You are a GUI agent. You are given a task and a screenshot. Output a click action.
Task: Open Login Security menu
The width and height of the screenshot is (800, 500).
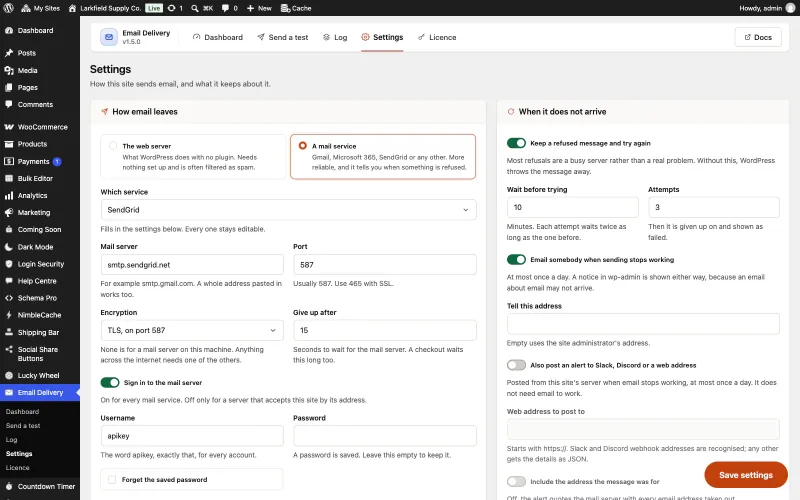pyautogui.click(x=40, y=264)
